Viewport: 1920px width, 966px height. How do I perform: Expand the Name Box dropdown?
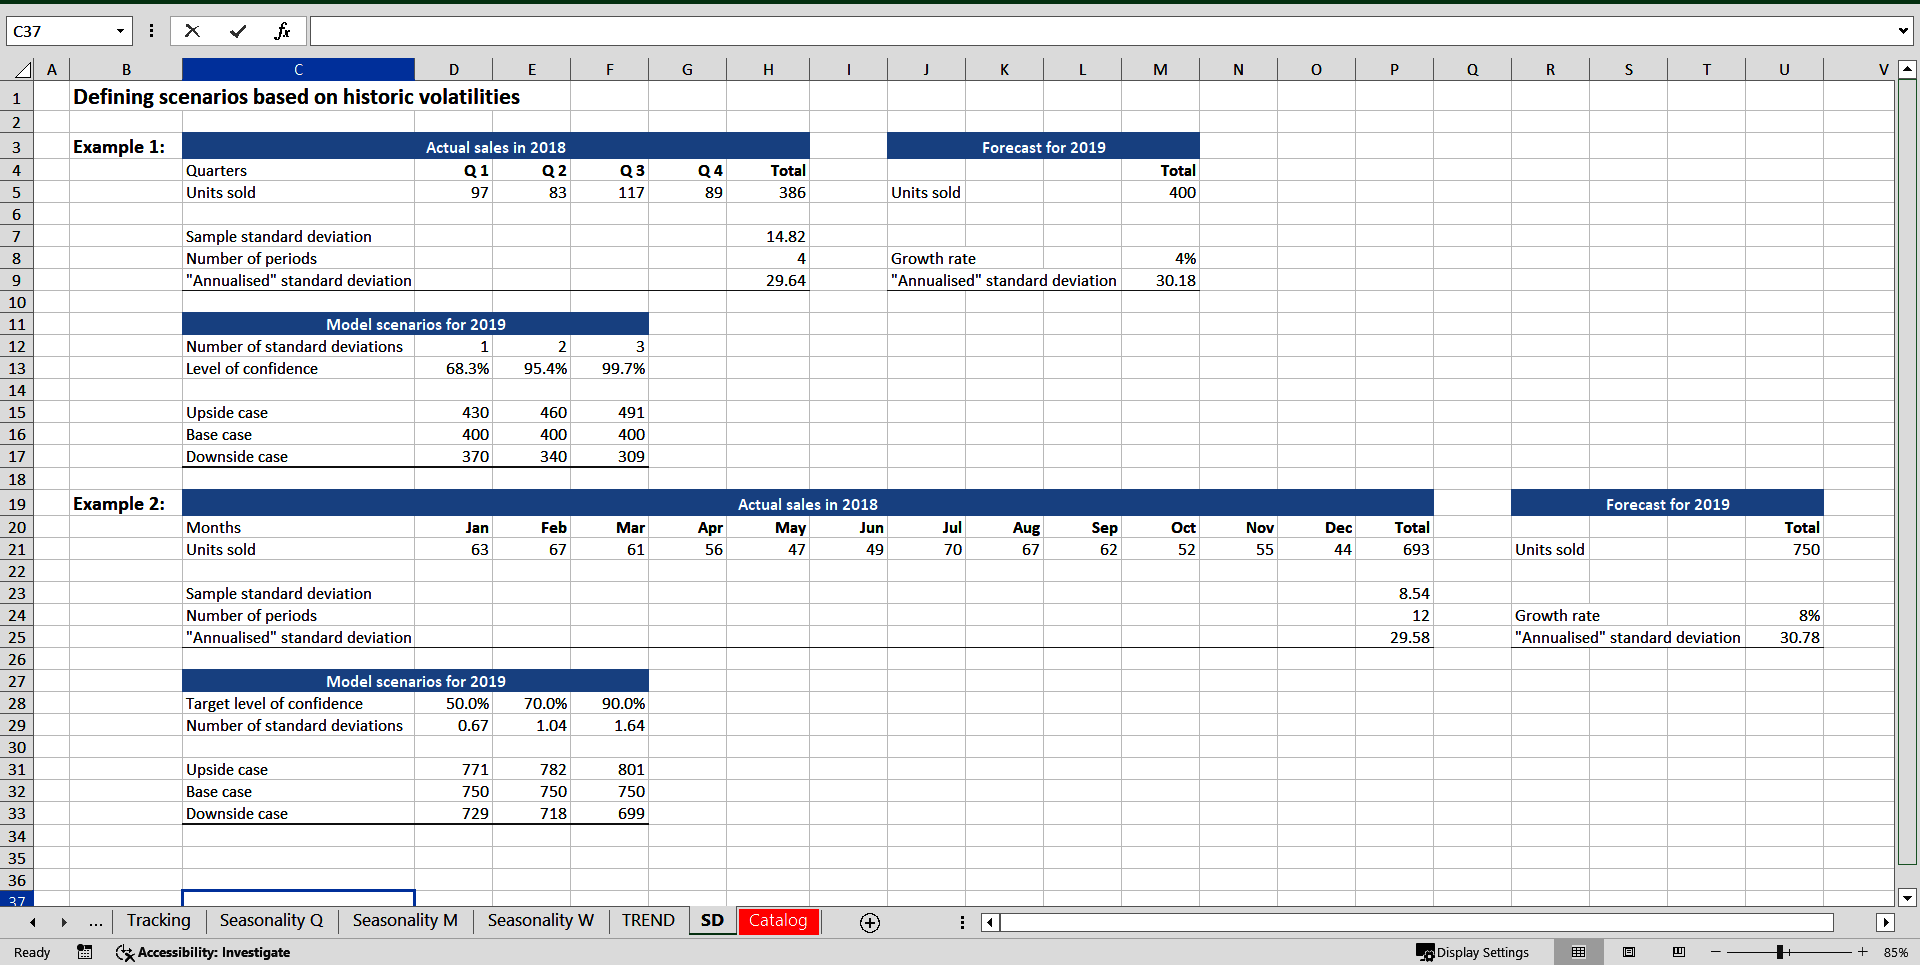point(120,31)
